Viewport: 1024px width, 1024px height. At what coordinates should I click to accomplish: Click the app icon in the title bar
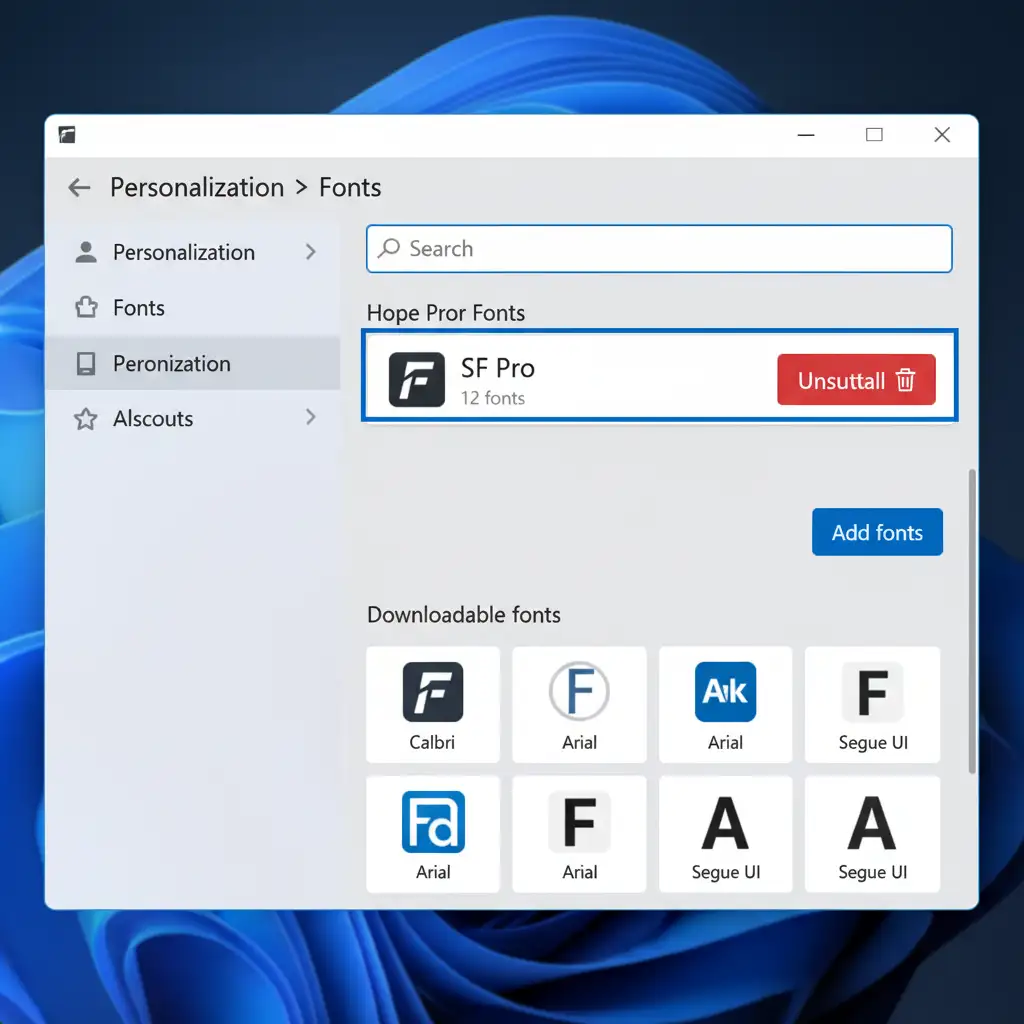coord(67,135)
